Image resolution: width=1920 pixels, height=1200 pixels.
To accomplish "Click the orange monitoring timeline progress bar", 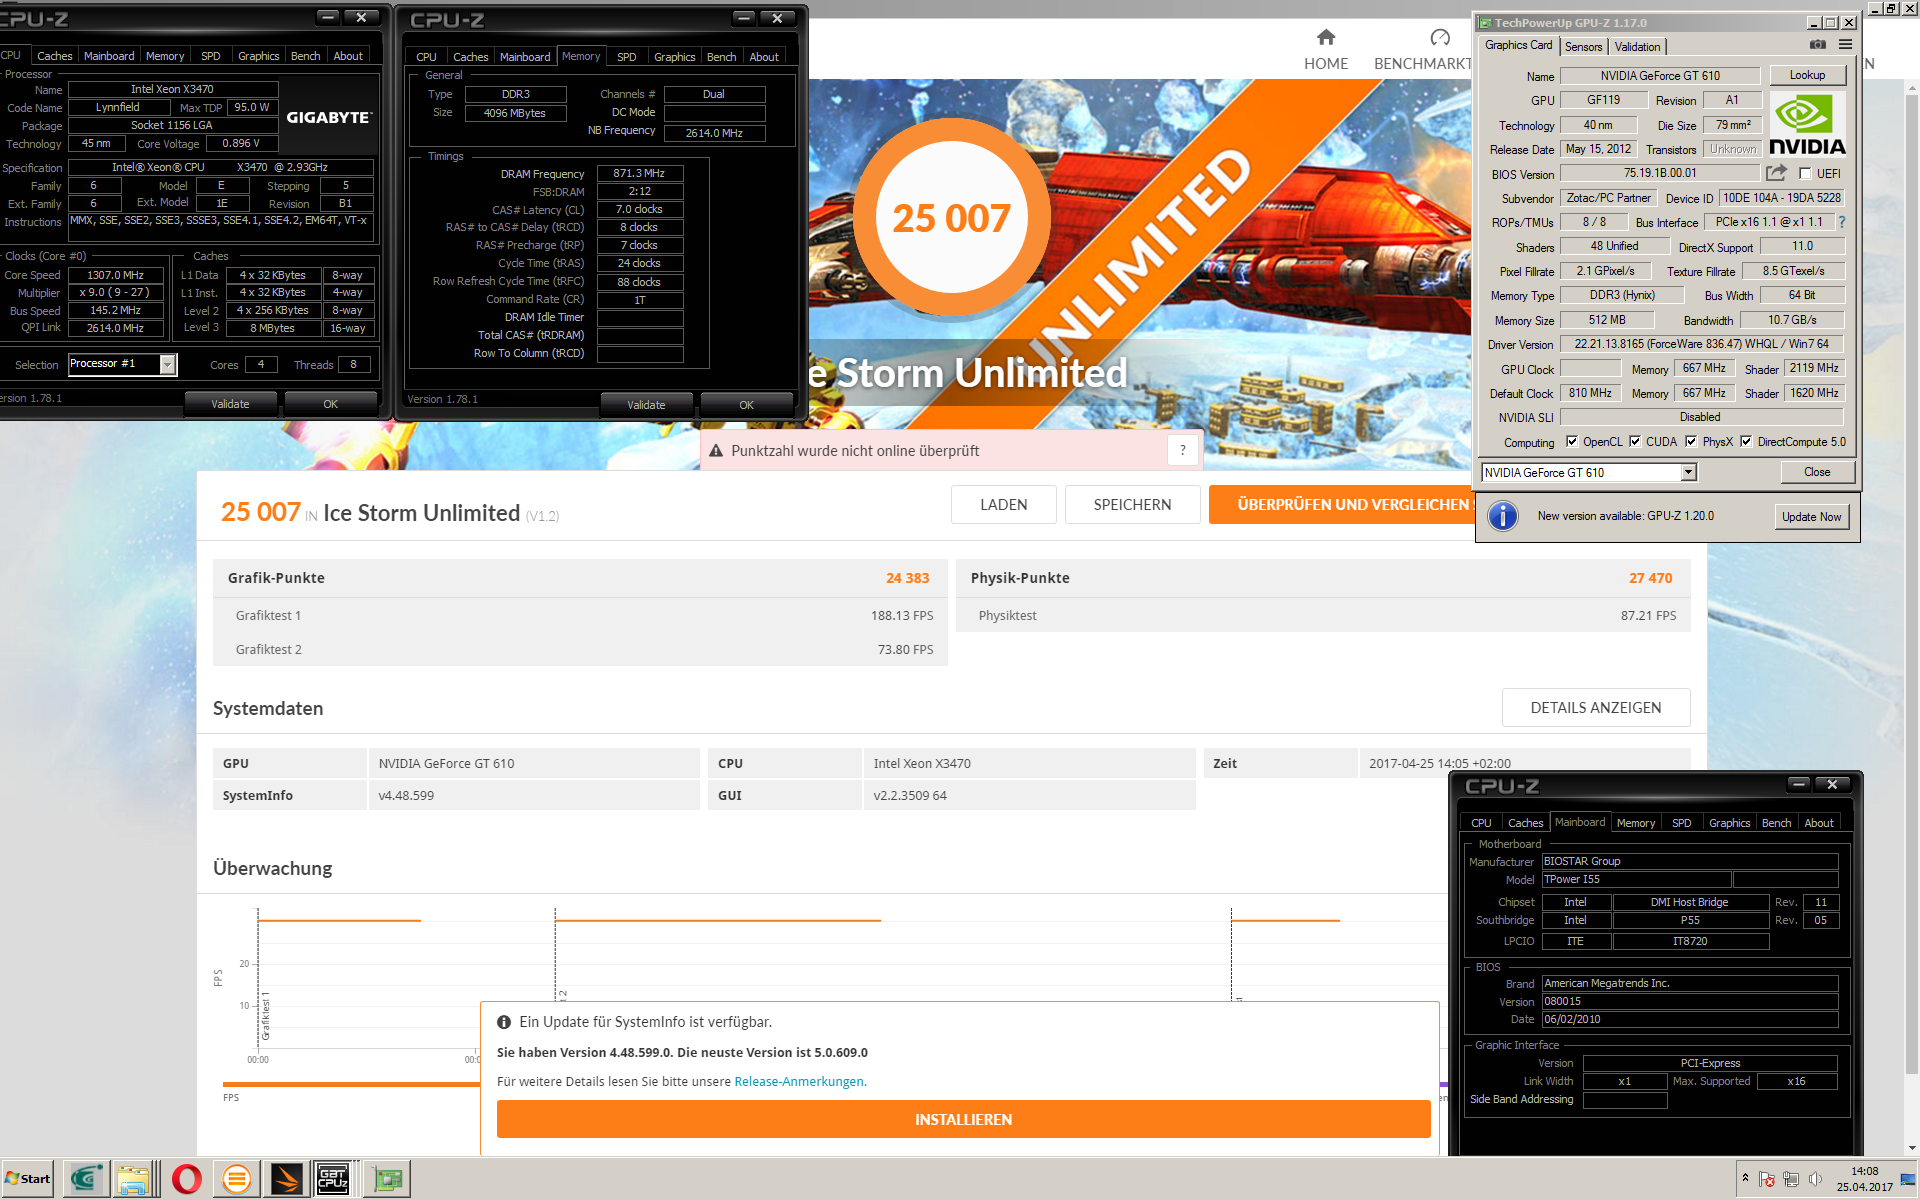I will pyautogui.click(x=351, y=1084).
